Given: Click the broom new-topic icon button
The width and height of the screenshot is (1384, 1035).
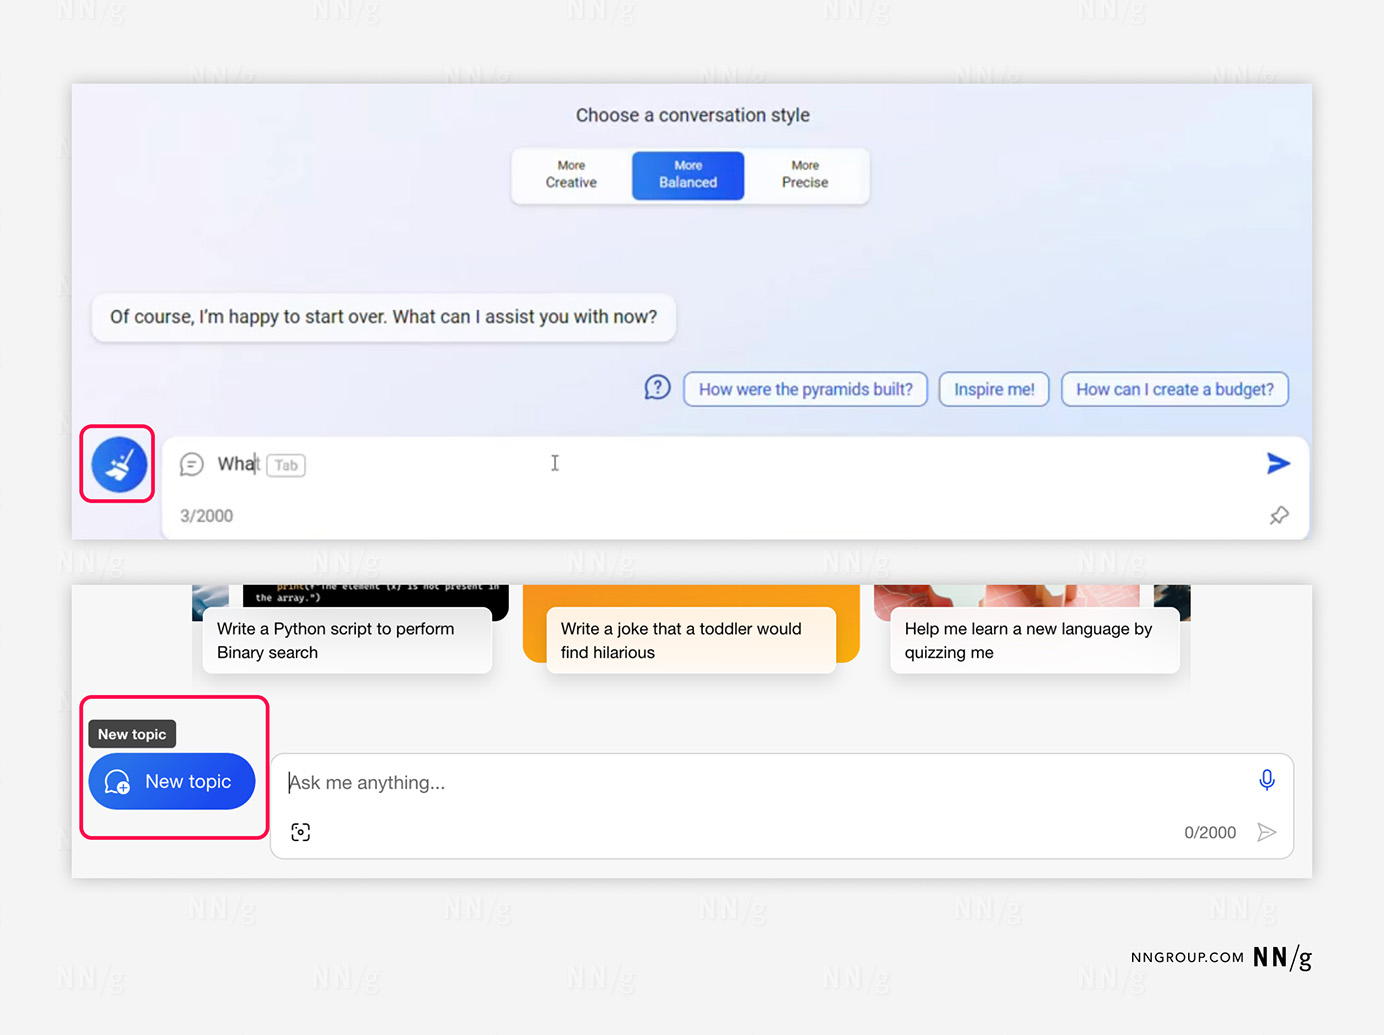Looking at the screenshot, I should coord(119,464).
